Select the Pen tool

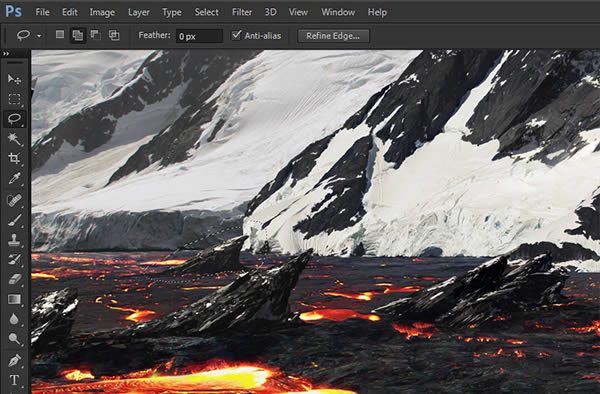pos(15,360)
